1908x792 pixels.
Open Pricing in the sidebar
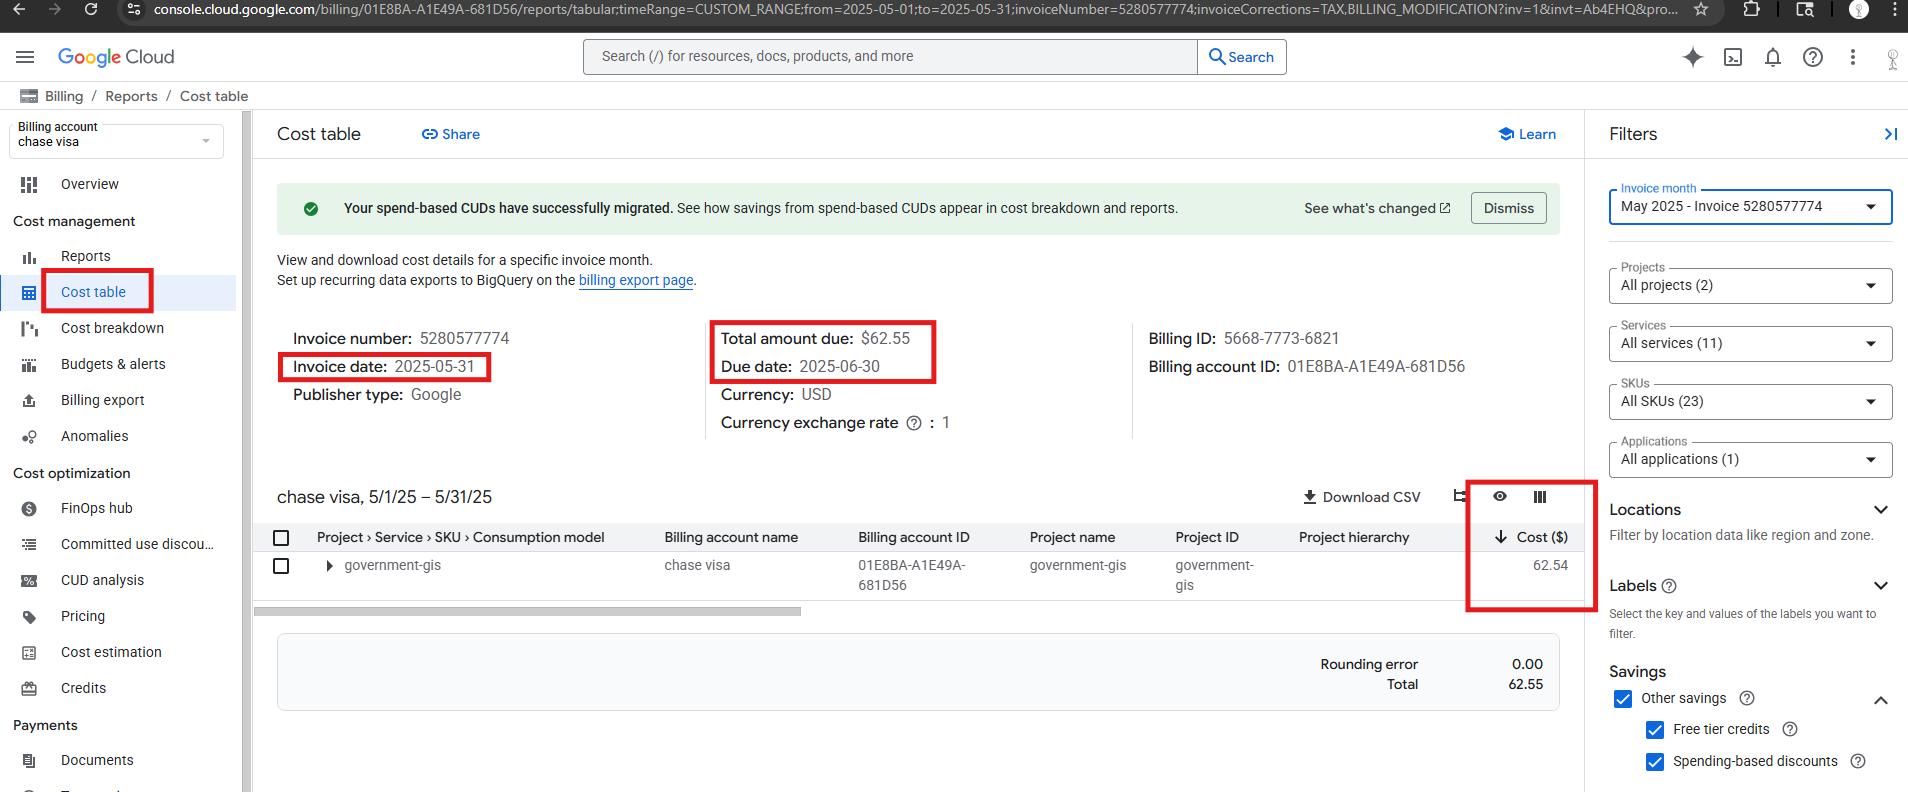tap(83, 616)
